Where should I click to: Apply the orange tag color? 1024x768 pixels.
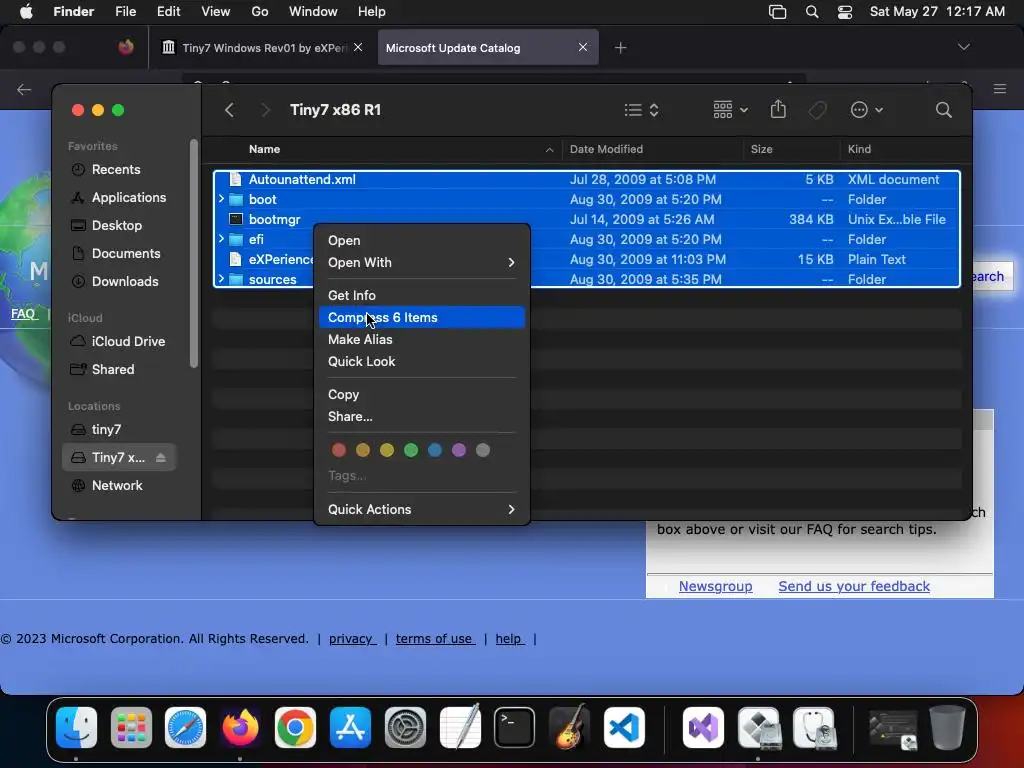pyautogui.click(x=363, y=450)
